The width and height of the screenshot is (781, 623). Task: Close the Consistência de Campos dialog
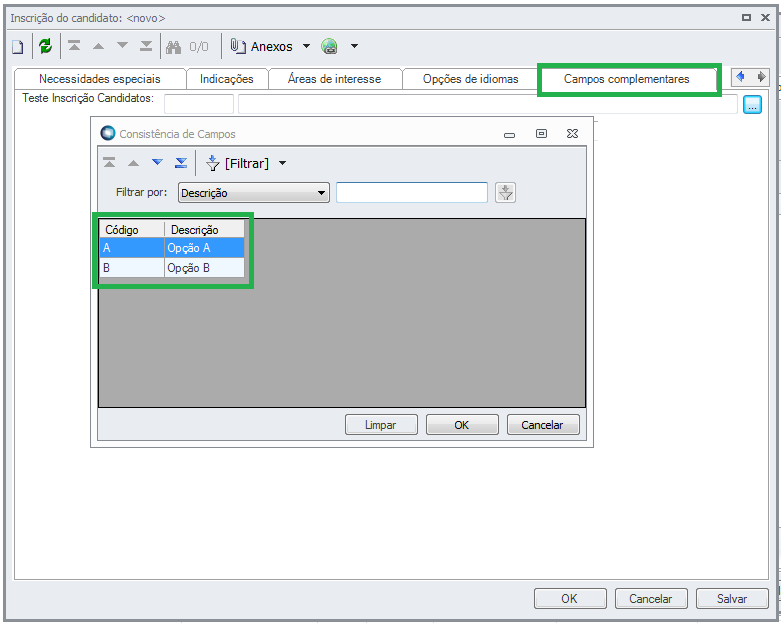coord(572,133)
